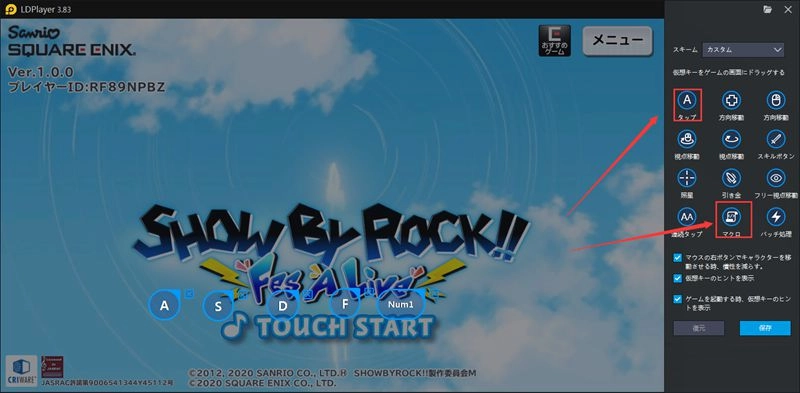This screenshot has width=800, height=393.
Task: Click 仮想キーをゲームの画面にドラッグする instruction text
Action: [x=729, y=72]
